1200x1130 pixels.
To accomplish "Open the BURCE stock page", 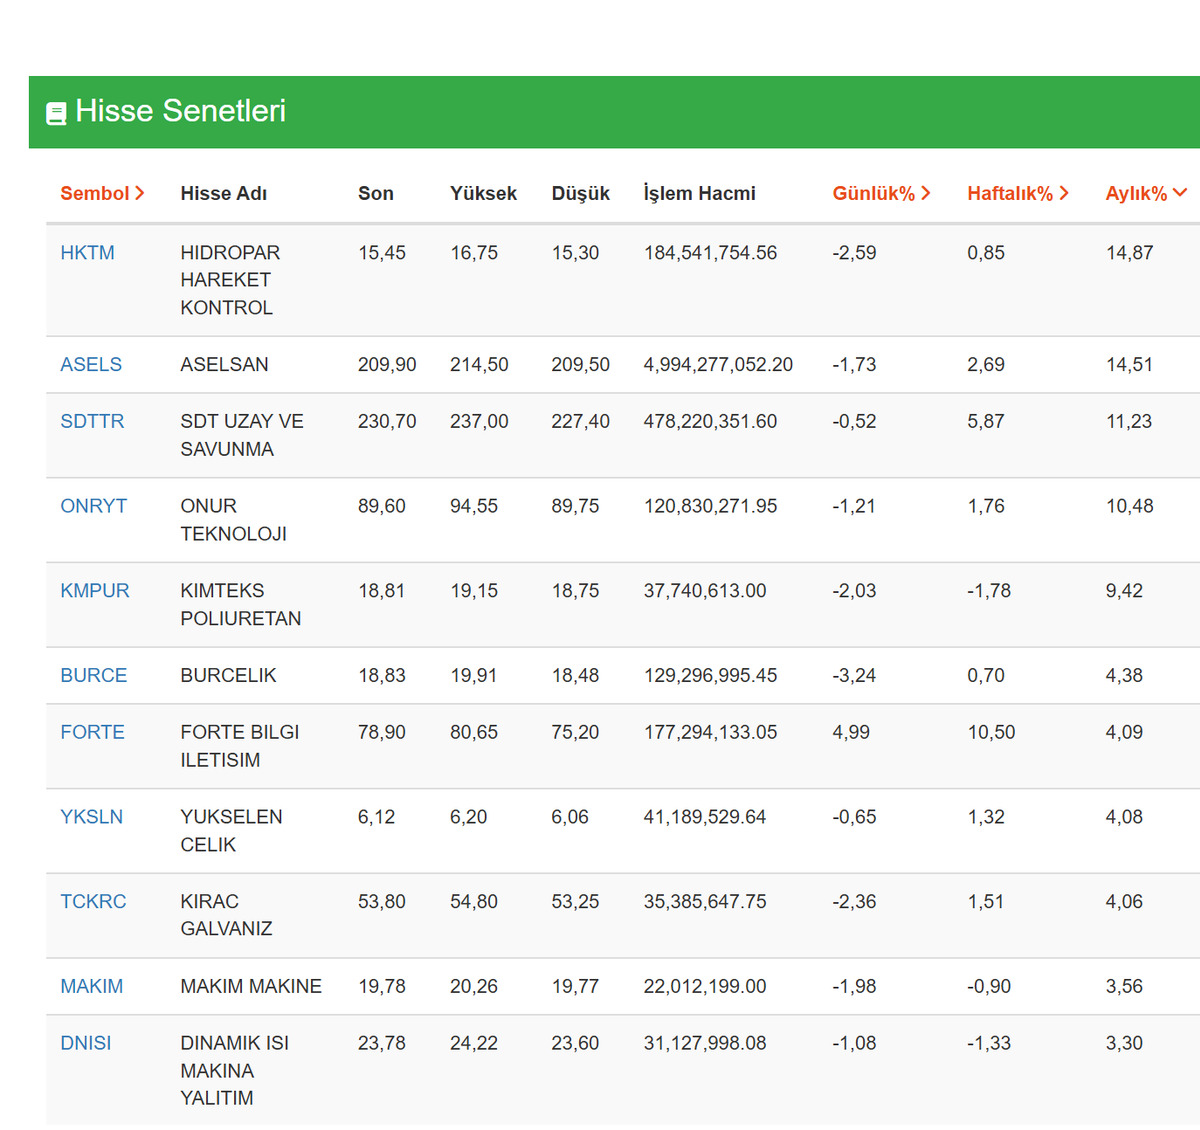I will tap(94, 676).
